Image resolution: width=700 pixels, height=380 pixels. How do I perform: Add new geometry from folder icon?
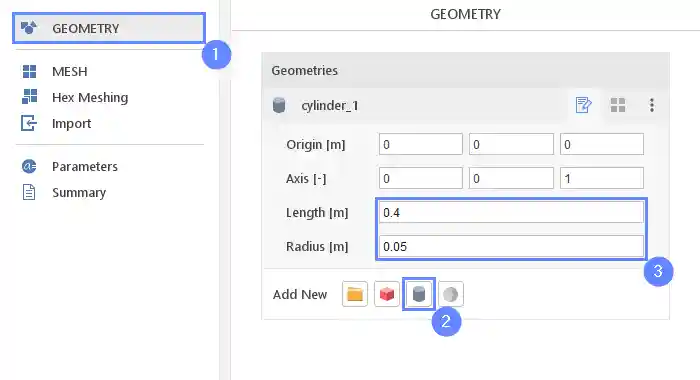tap(355, 294)
